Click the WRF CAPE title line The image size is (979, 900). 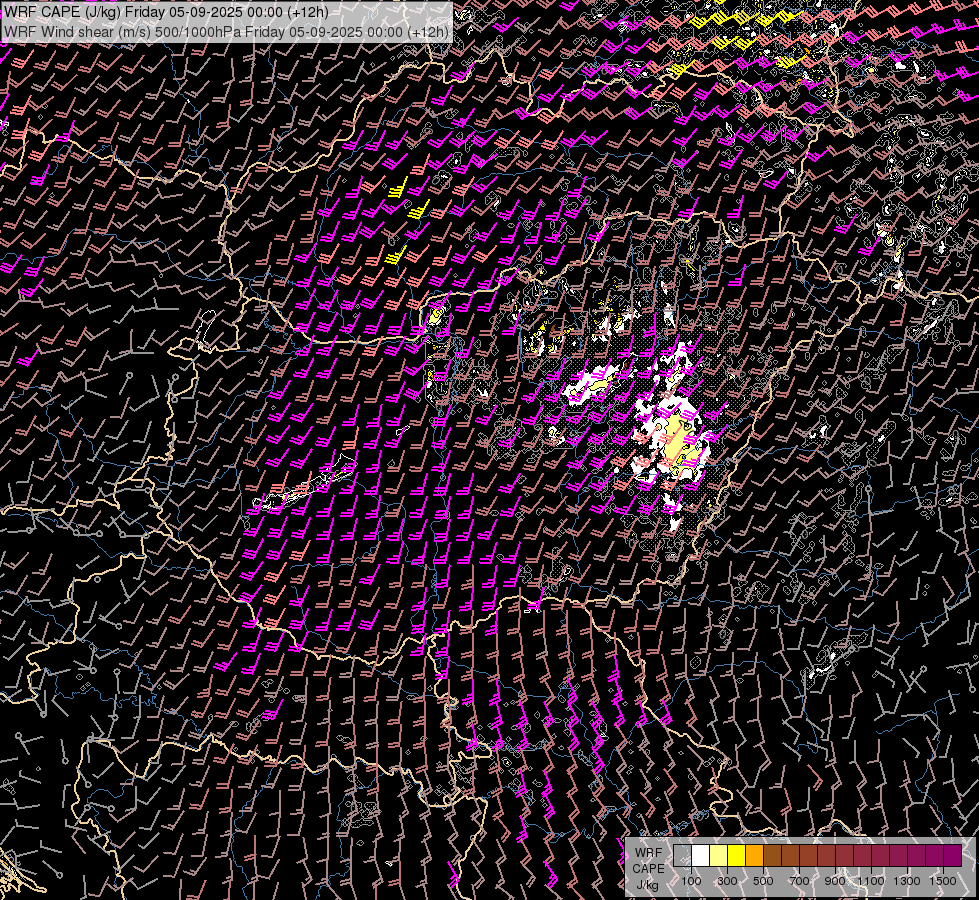(x=166, y=11)
